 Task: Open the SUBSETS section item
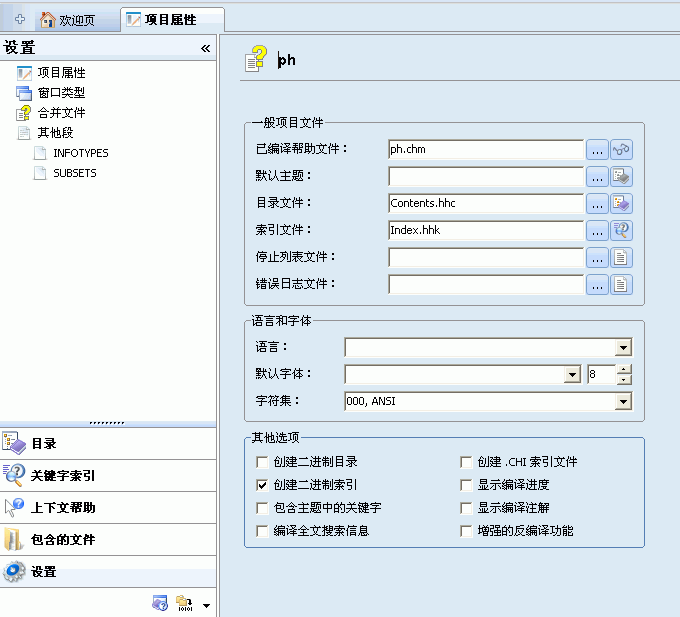65,173
